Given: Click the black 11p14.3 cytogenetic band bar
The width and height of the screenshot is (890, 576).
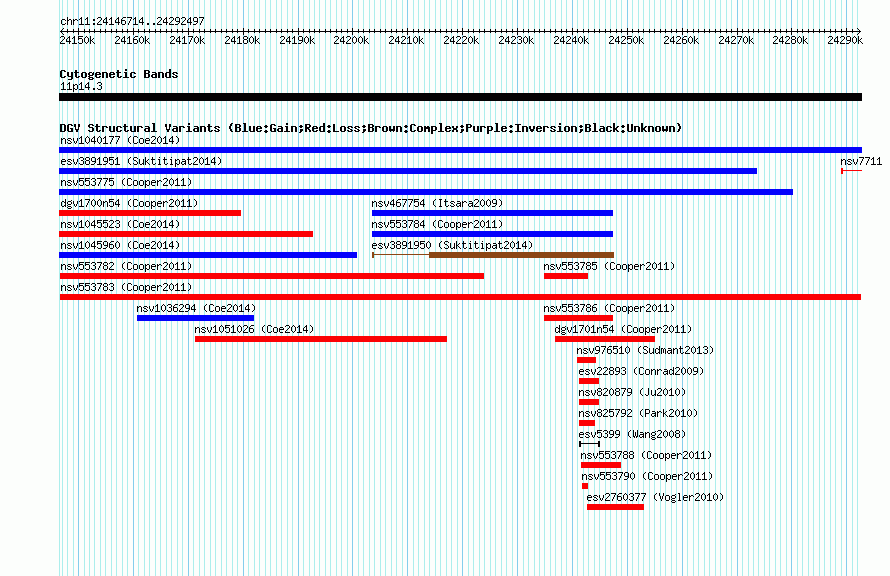Looking at the screenshot, I should (460, 97).
